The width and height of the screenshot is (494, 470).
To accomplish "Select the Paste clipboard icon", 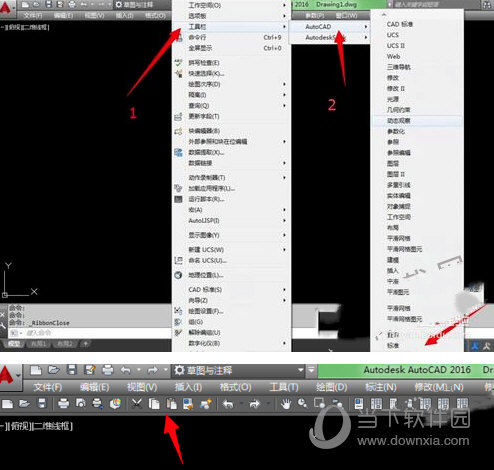I will coord(171,404).
